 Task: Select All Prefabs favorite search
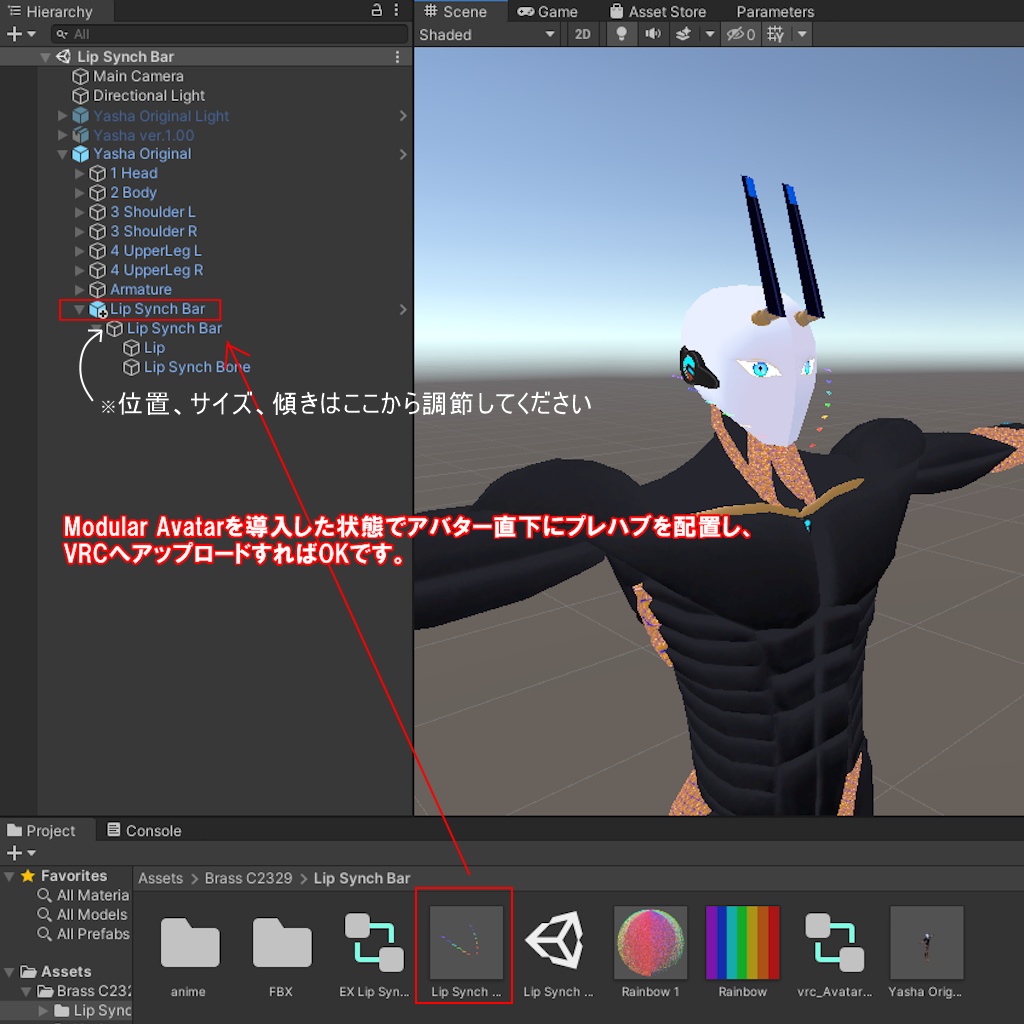coord(84,935)
